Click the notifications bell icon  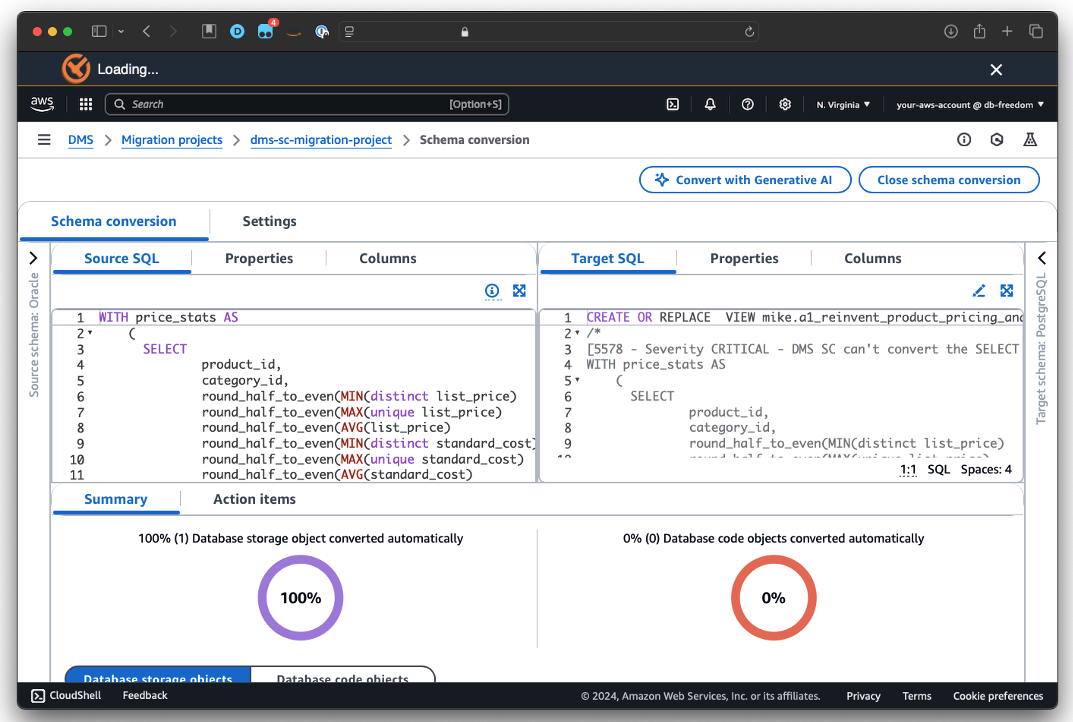click(710, 104)
